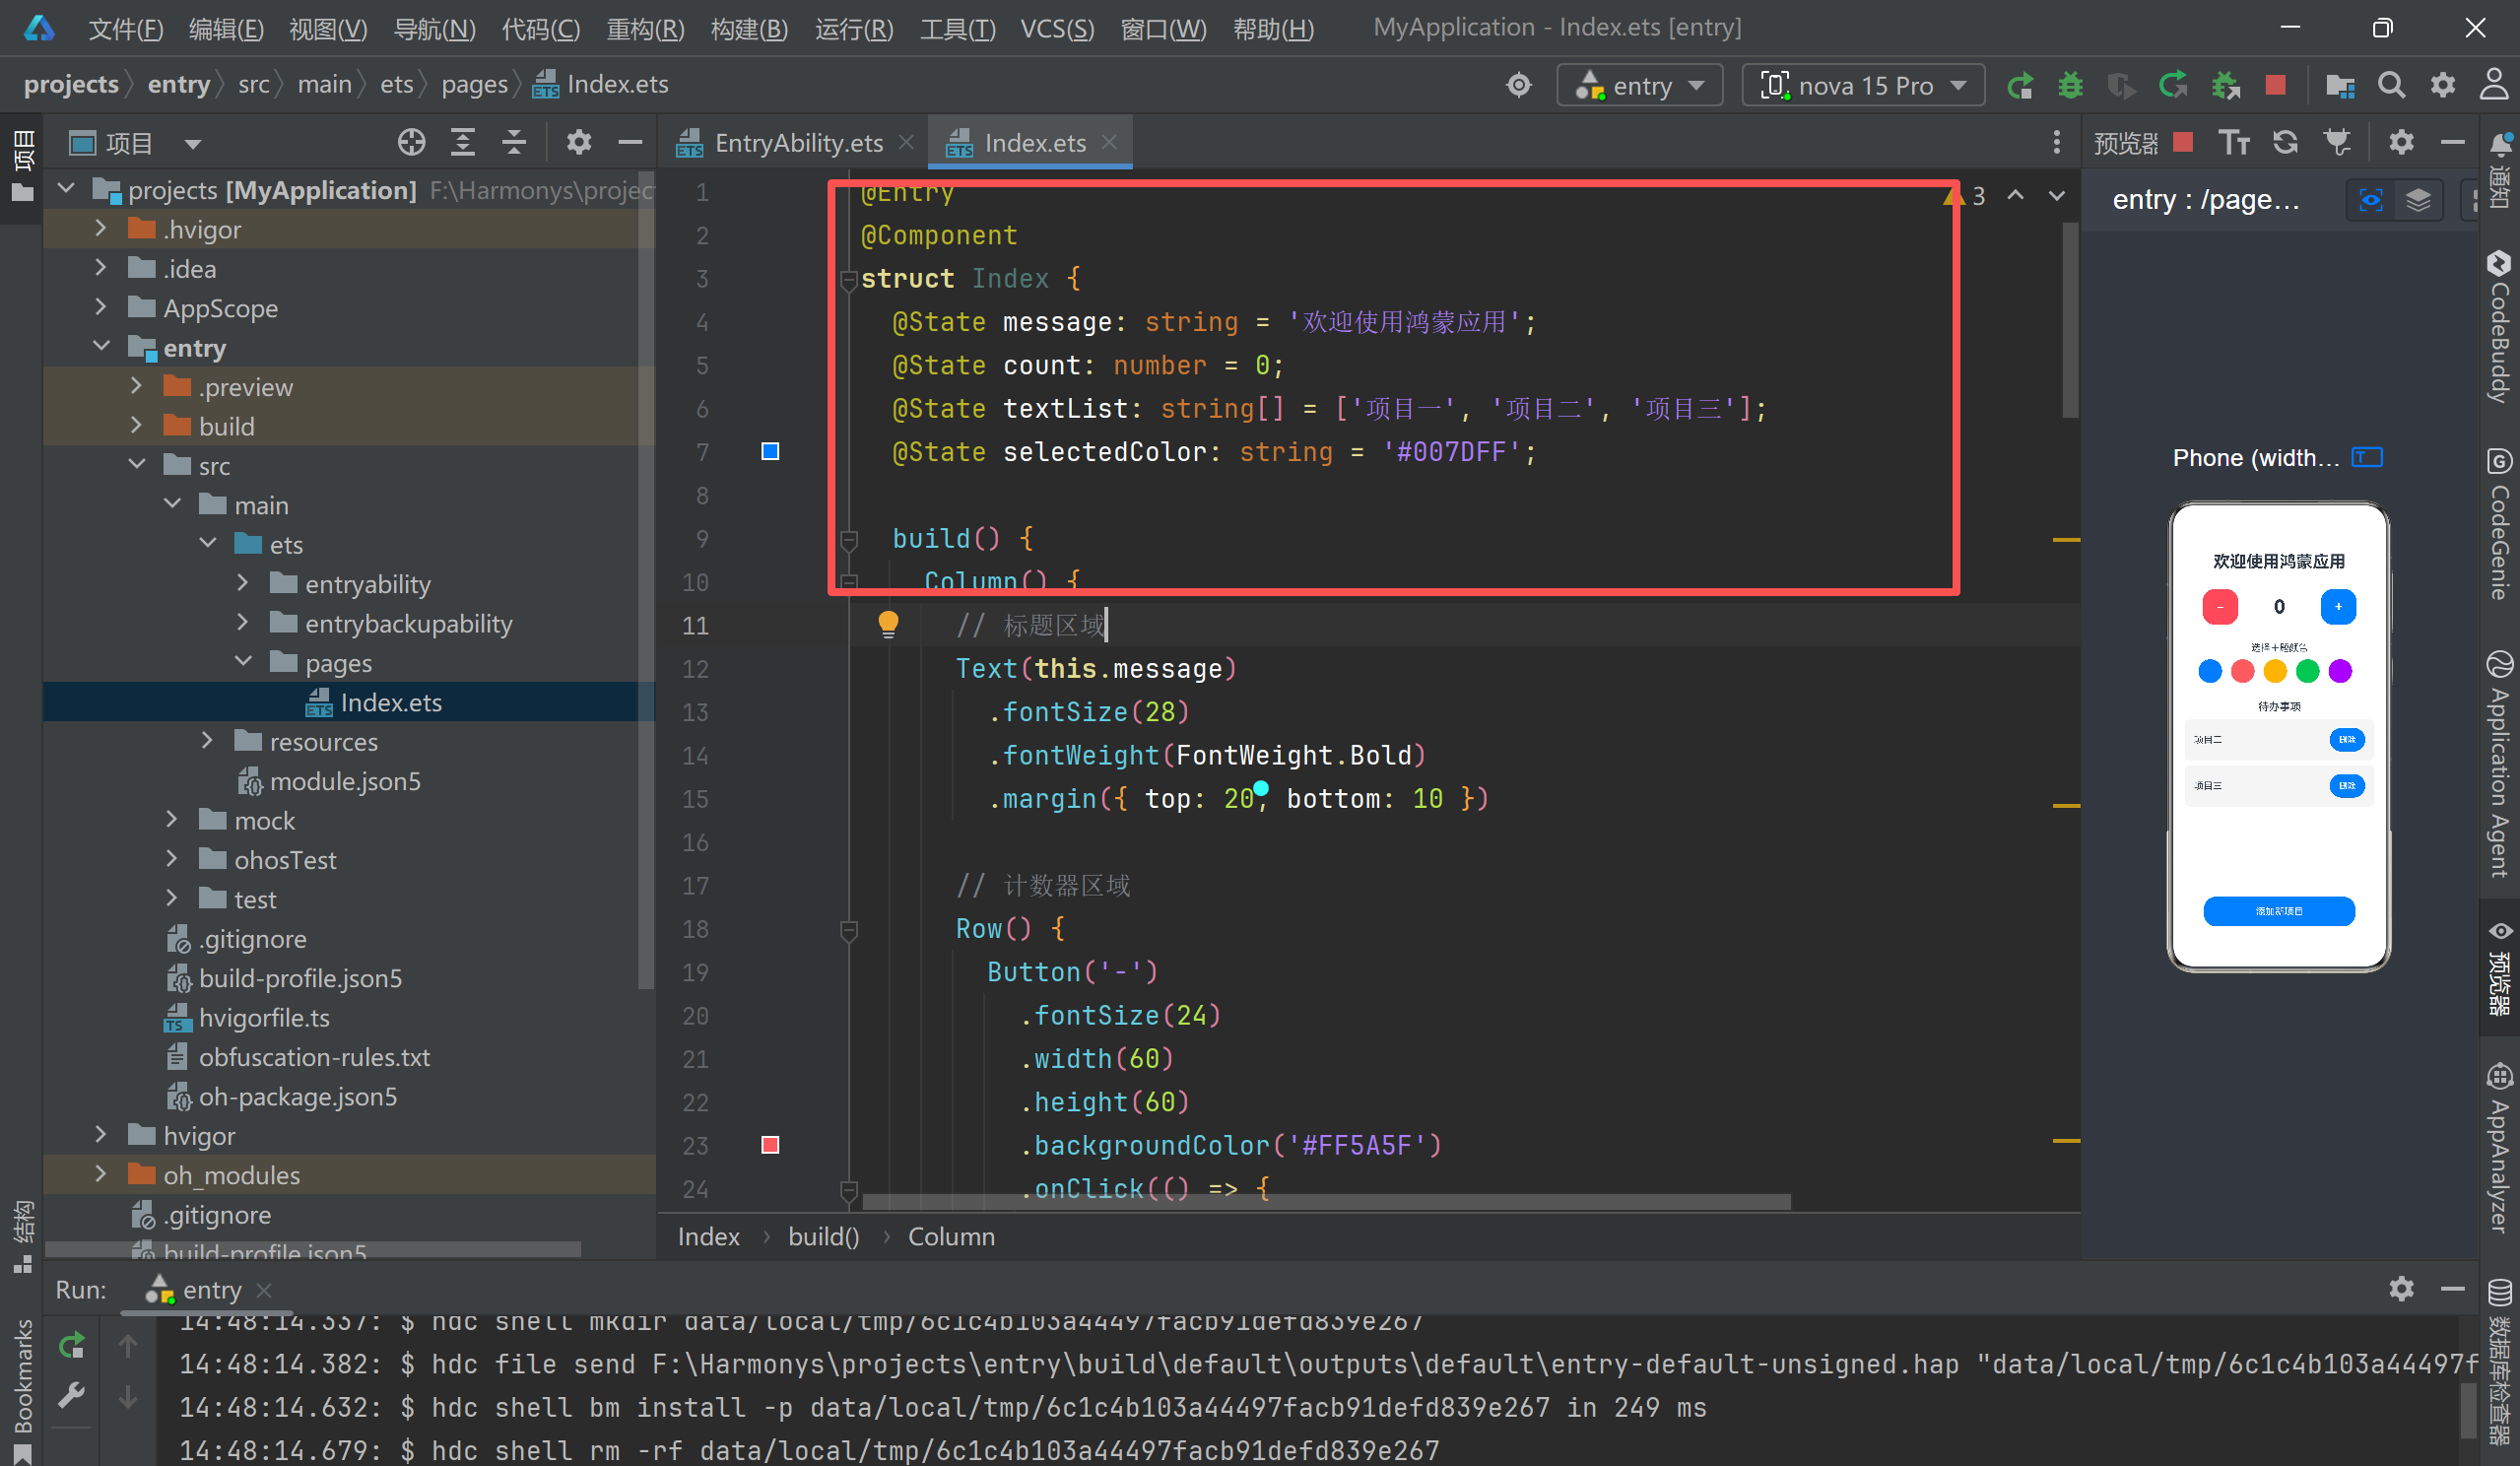This screenshot has width=2520, height=1466.
Task: Click the user account profile icon
Action: click(2493, 85)
